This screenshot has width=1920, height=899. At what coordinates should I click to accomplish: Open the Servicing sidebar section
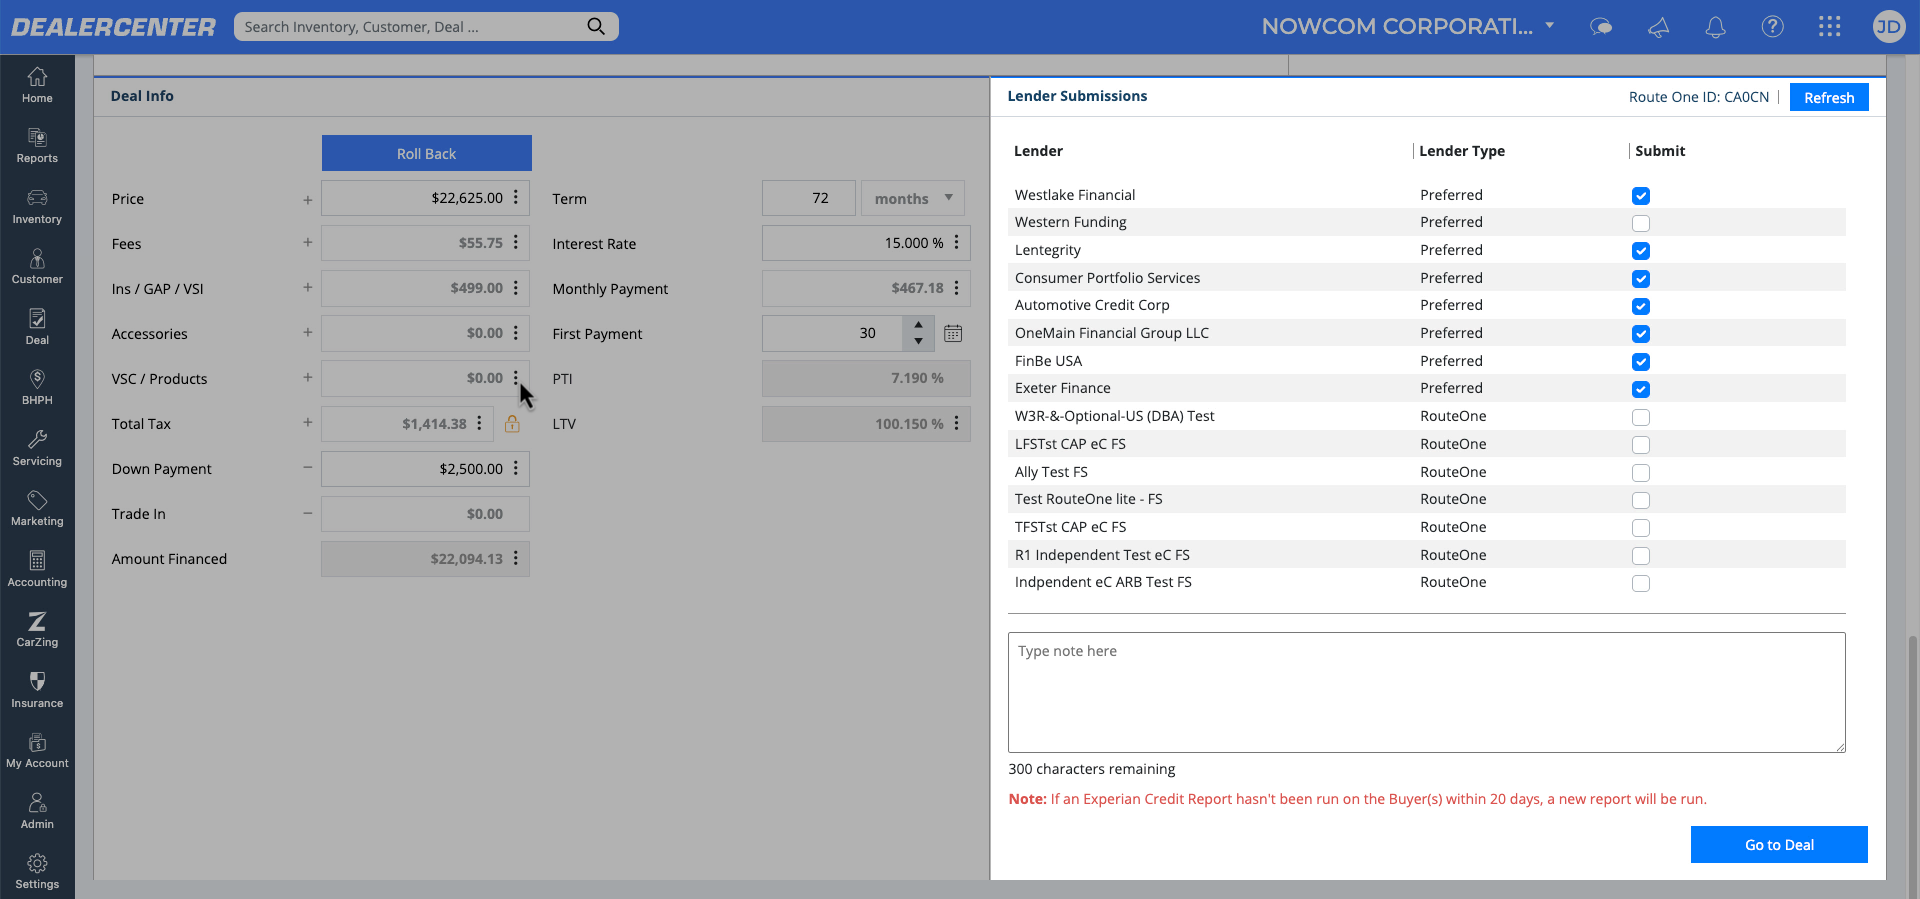coord(37,448)
